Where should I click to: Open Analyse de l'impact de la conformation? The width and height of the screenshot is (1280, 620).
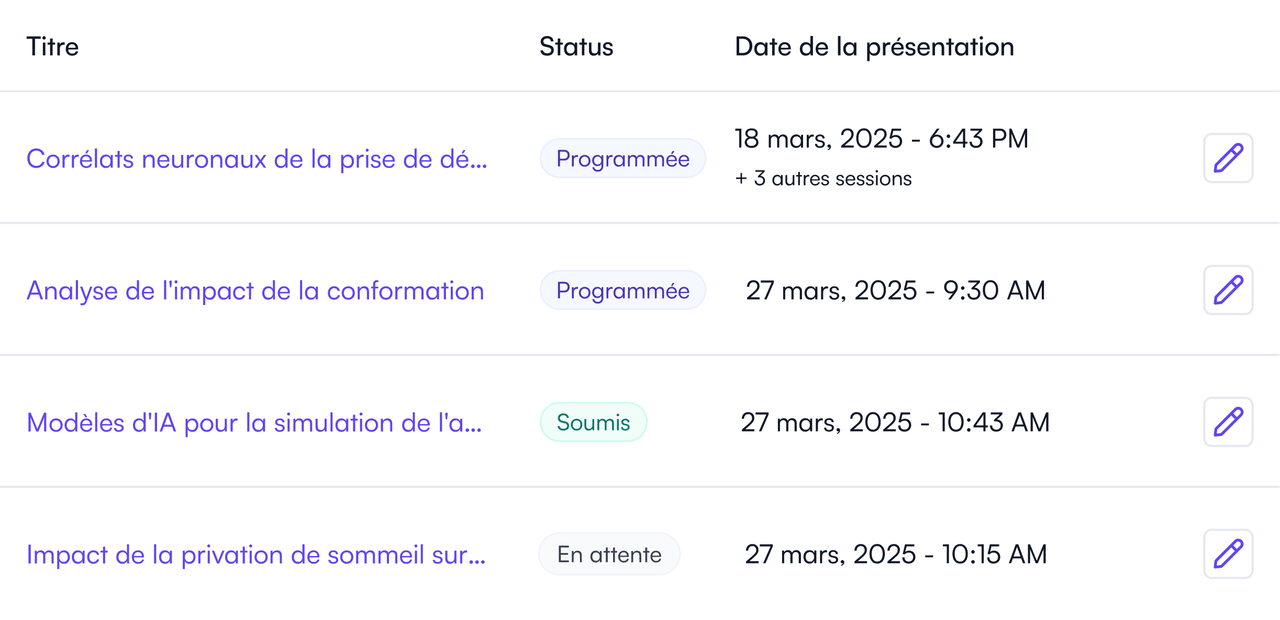point(255,291)
